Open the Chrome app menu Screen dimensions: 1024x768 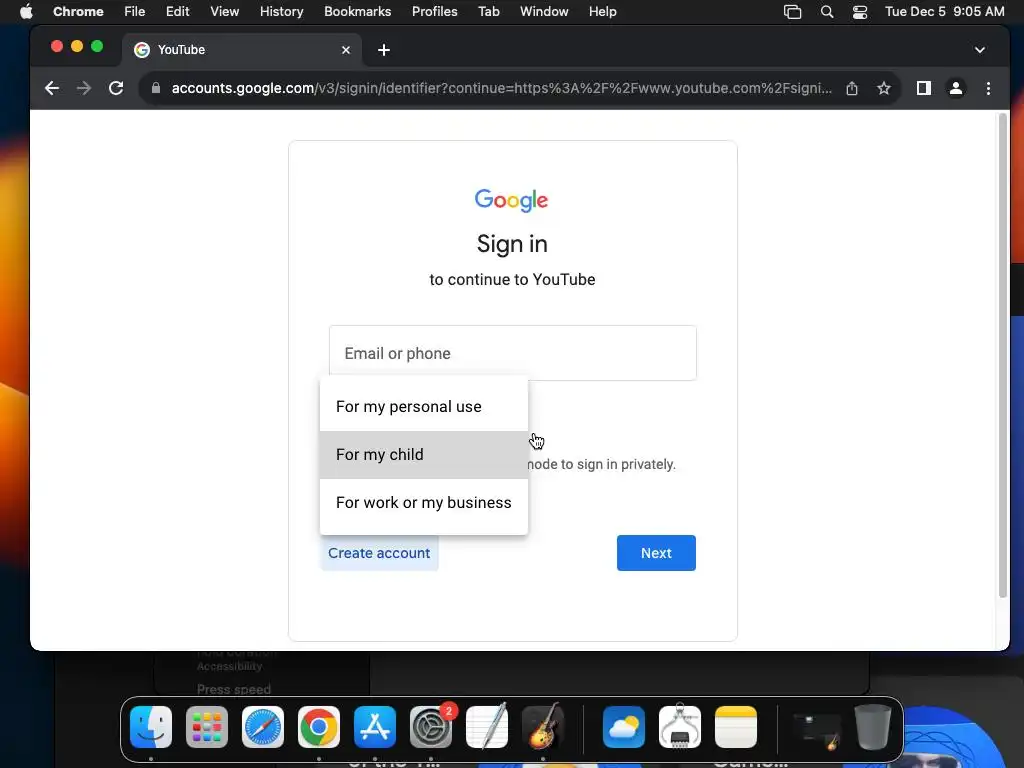[78, 11]
